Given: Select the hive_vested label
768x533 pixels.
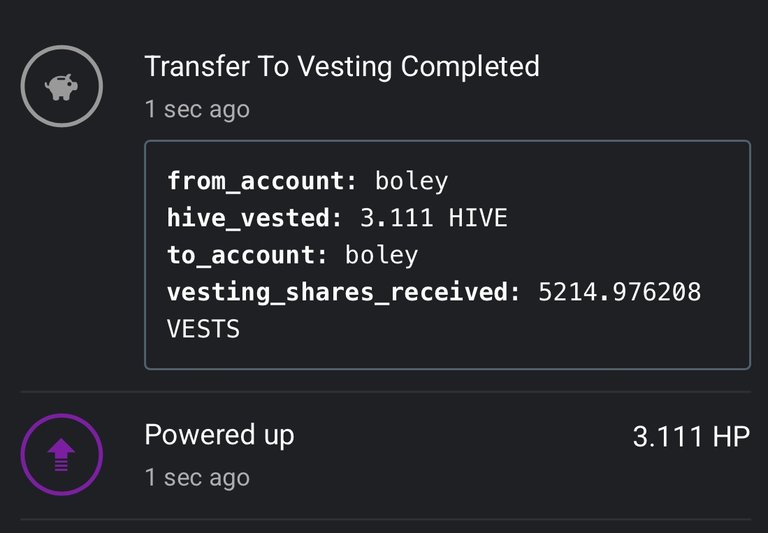Looking at the screenshot, I should [x=255, y=218].
